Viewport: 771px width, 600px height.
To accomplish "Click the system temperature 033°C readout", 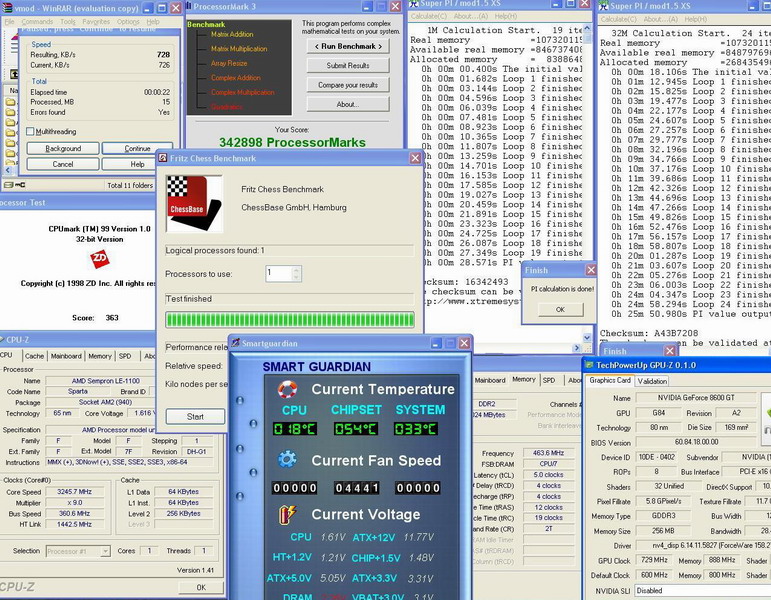I will (416, 428).
